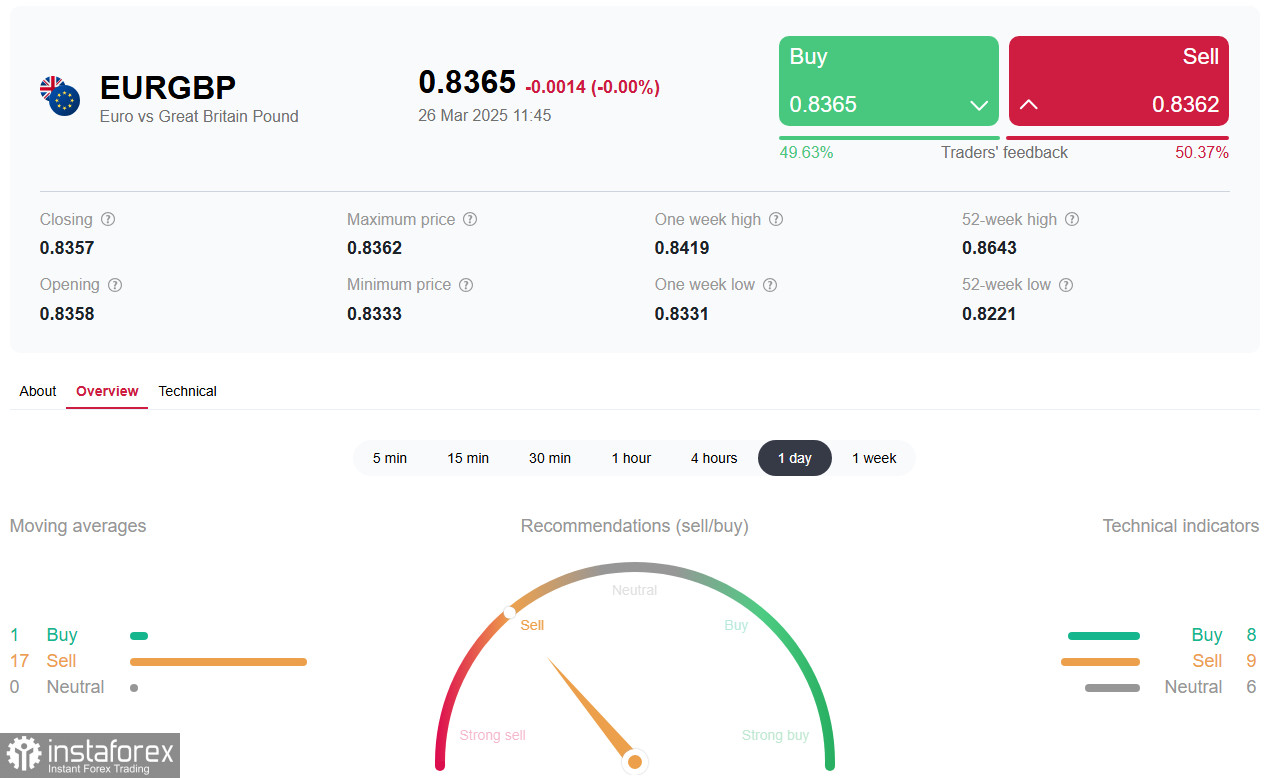The image size is (1271, 778).
Task: Click the Closing value 0.8357
Action: [x=67, y=248]
